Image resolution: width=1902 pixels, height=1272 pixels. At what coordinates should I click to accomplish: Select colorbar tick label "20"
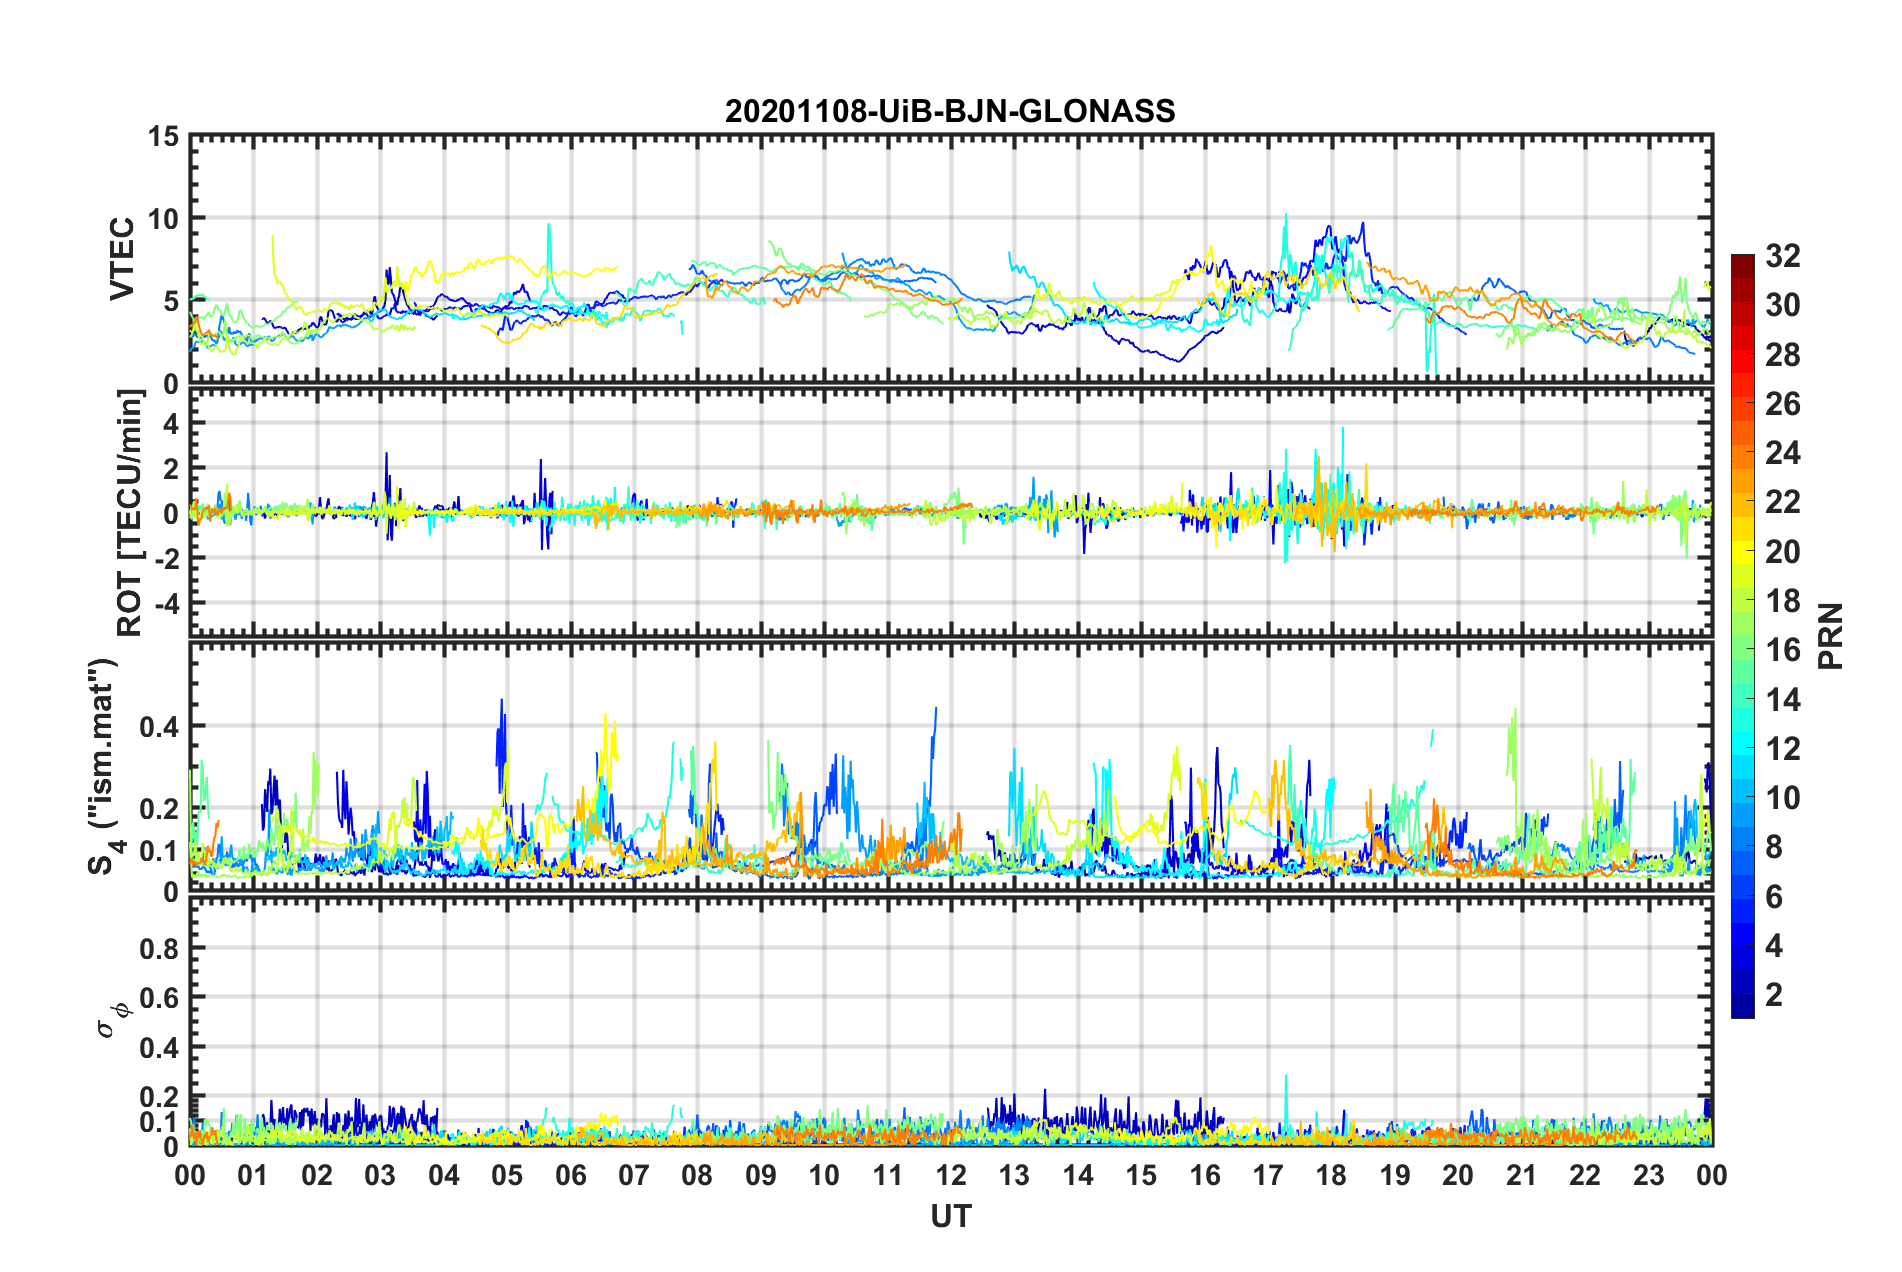tap(1782, 552)
